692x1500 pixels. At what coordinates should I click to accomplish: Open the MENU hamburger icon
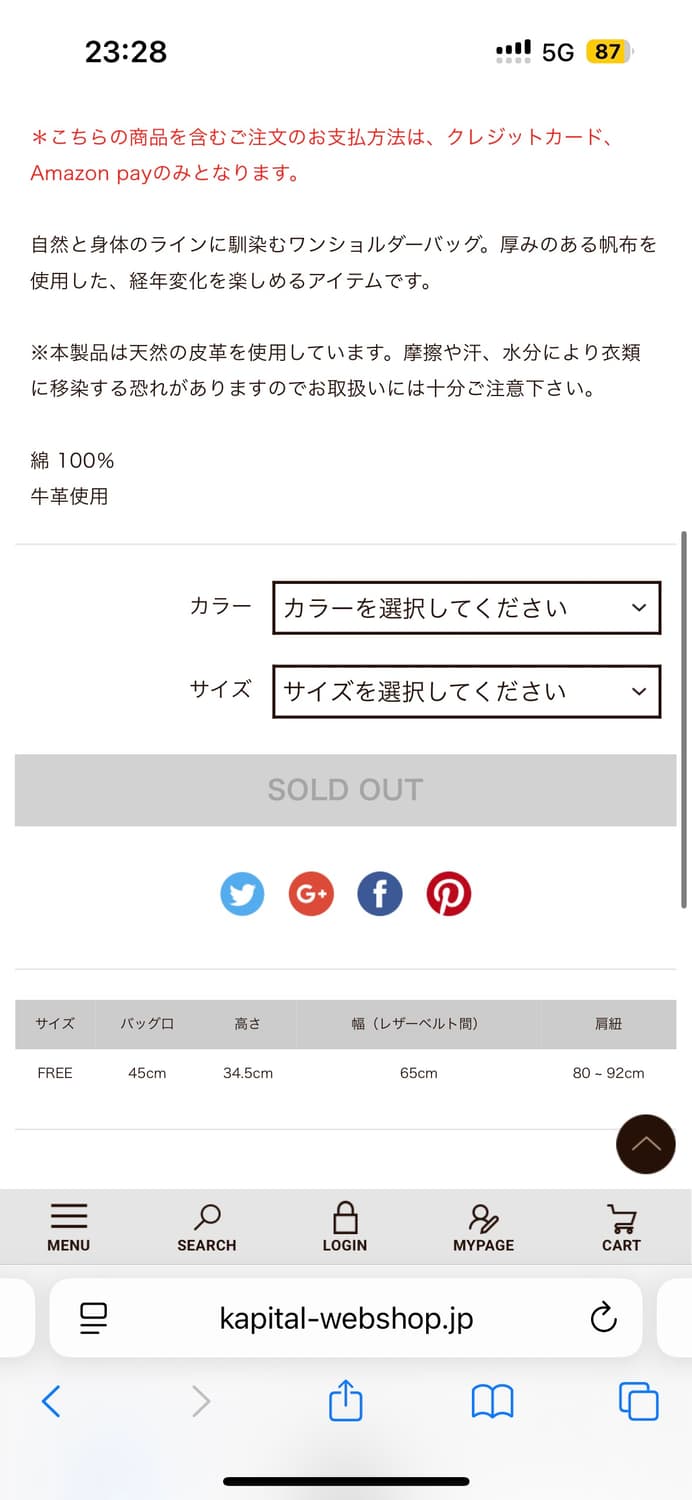pyautogui.click(x=68, y=1228)
